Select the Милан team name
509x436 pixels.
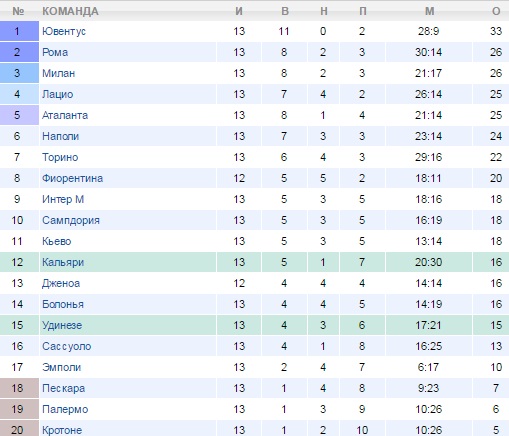point(58,73)
